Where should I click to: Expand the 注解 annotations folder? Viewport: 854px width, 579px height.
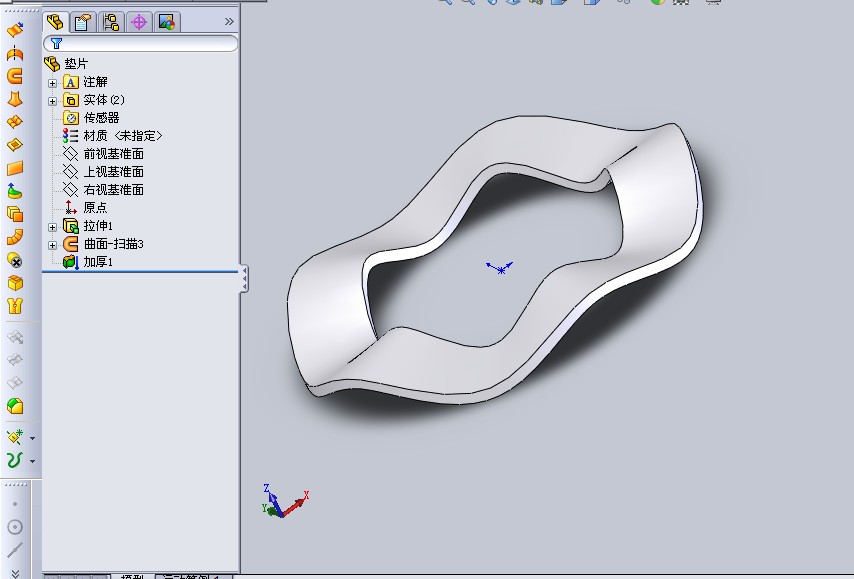pyautogui.click(x=52, y=83)
